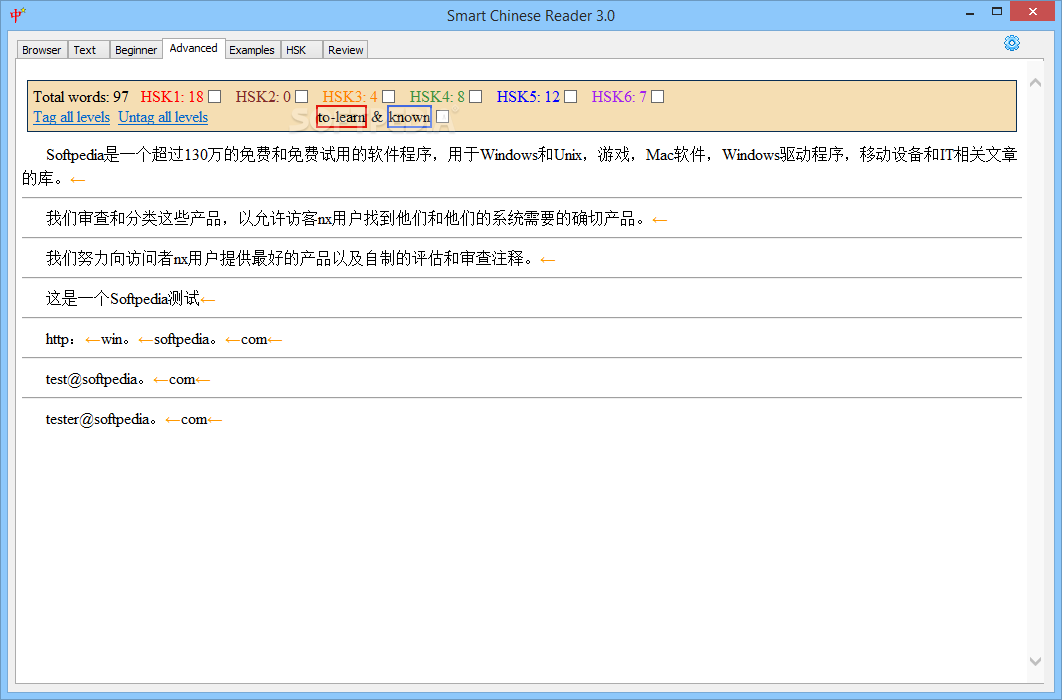Screen dimensions: 1062x700
Task: Click the scrollbar up arrow
Action: tap(1036, 83)
